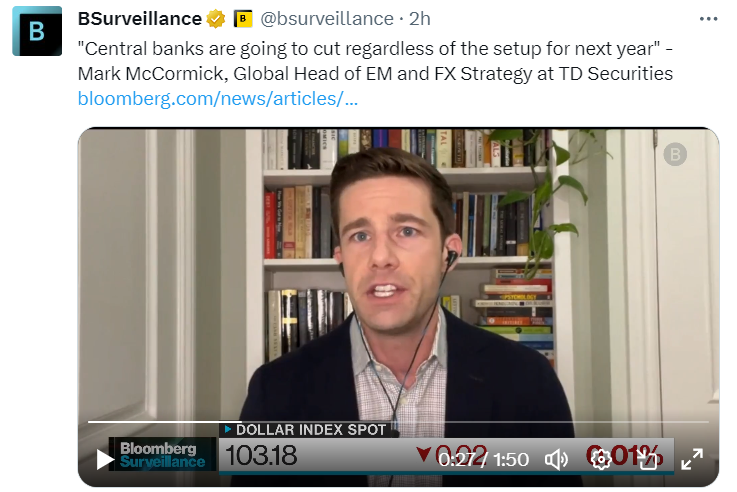Click the Mark McCormick quote tweet text
Screen dimensions: 737x492
tap(375, 61)
